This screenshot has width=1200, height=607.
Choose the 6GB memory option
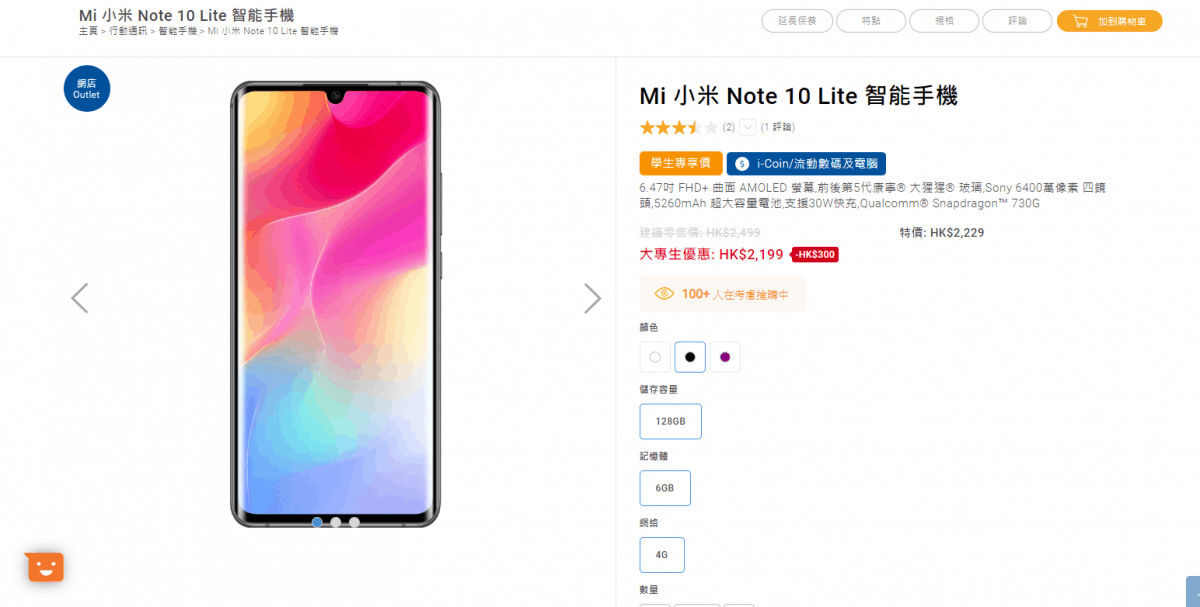point(665,488)
